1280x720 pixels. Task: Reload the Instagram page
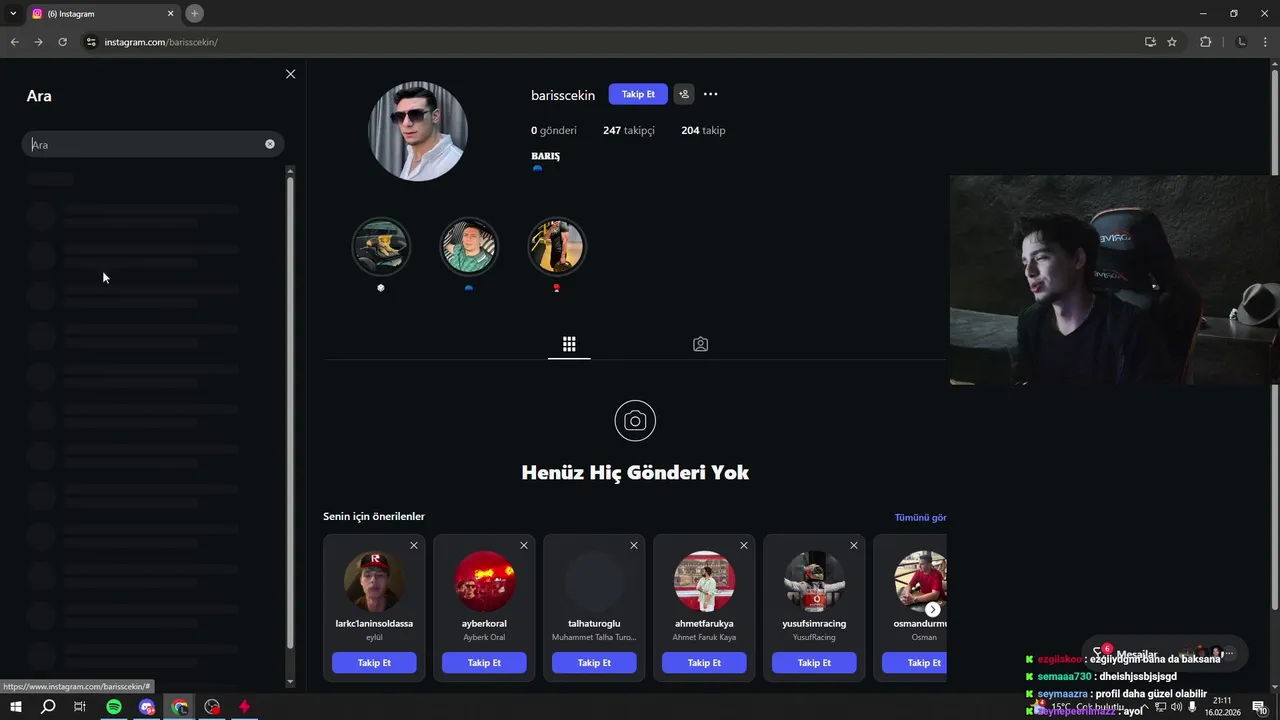[62, 42]
